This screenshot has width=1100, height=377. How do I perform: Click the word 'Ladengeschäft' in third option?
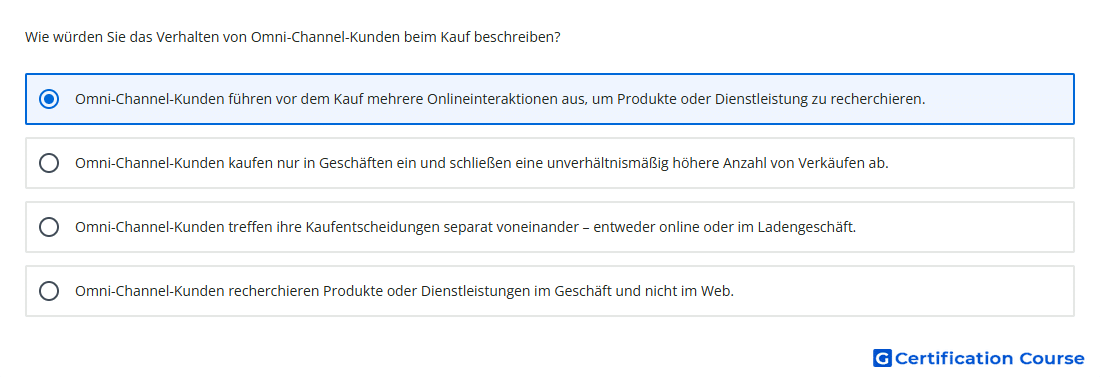(x=814, y=227)
